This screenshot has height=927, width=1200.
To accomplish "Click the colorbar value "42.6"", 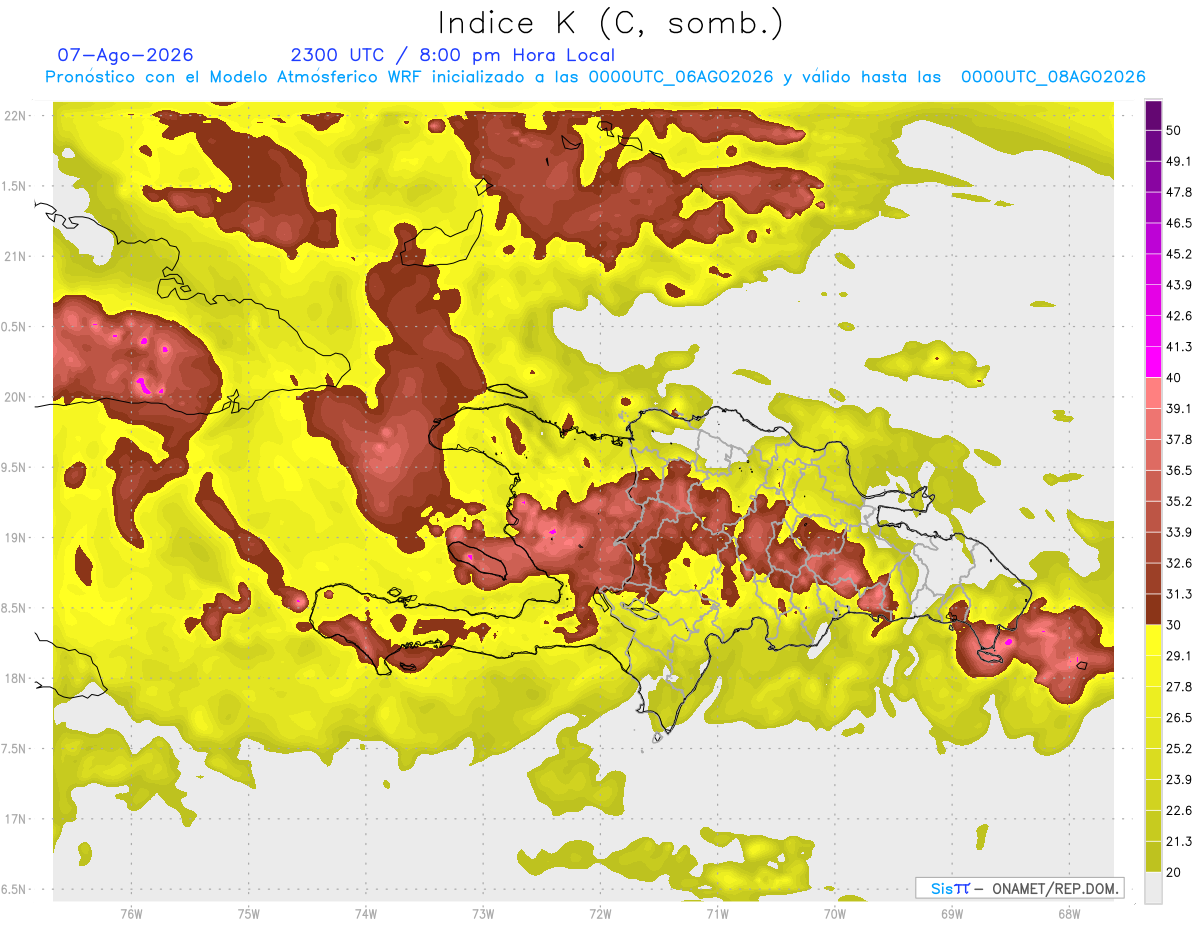I will pos(1179,316).
